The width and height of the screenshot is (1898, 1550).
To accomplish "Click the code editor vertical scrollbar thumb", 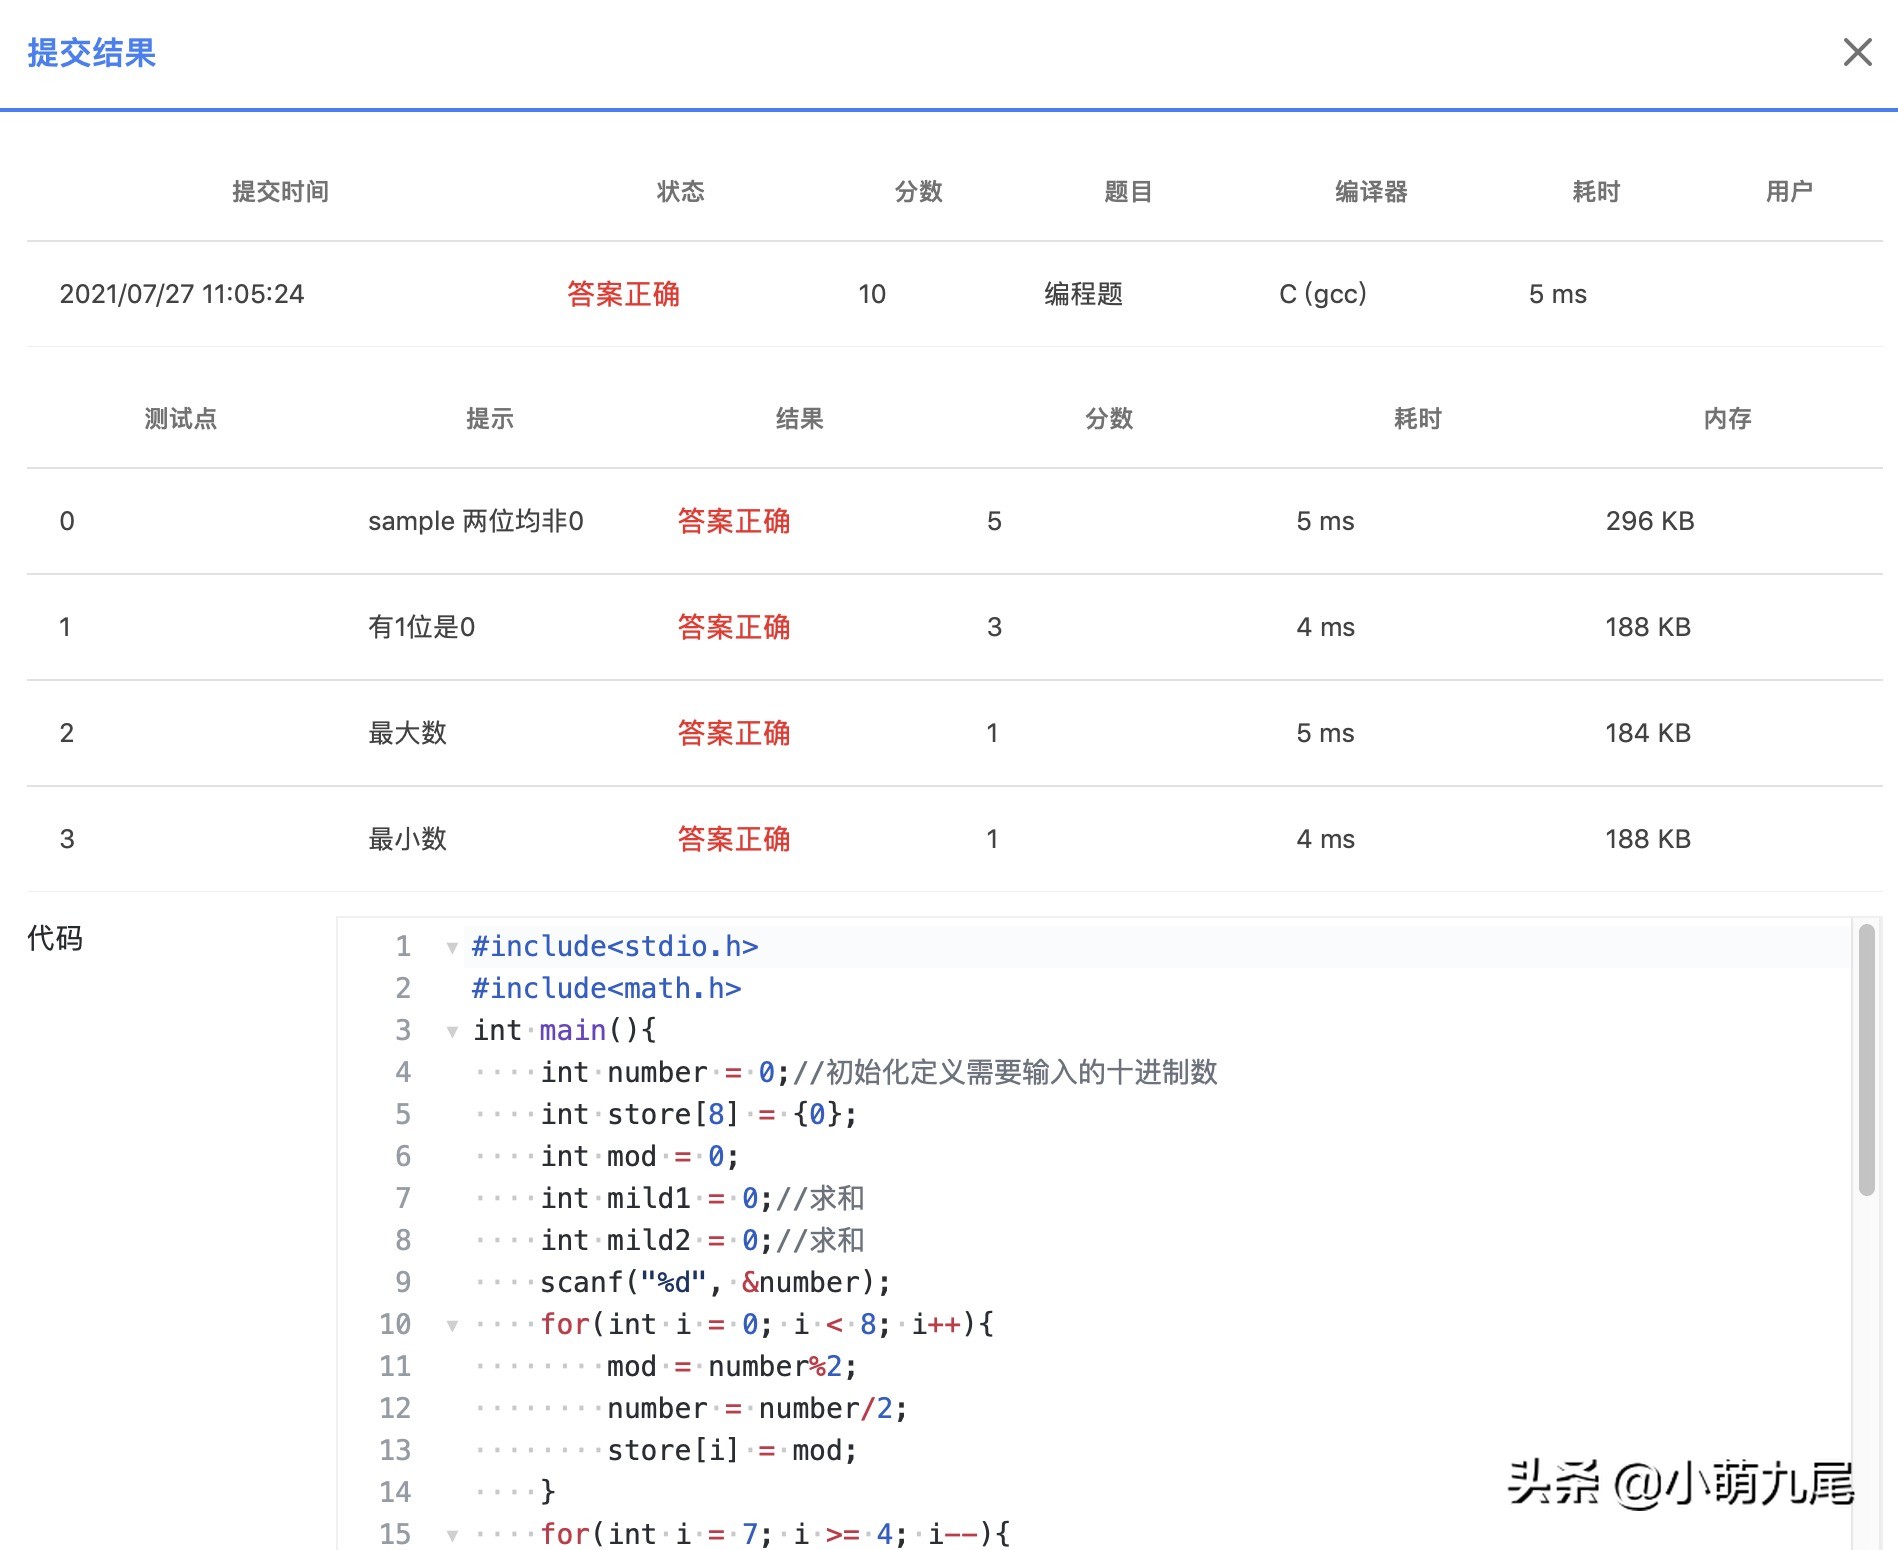I will pyautogui.click(x=1866, y=1059).
